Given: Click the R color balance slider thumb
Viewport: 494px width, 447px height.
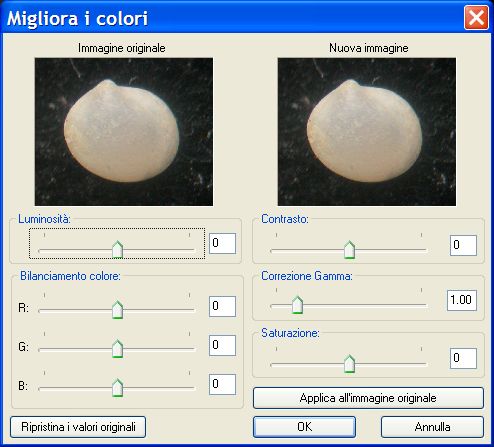Looking at the screenshot, I should coord(117,310).
